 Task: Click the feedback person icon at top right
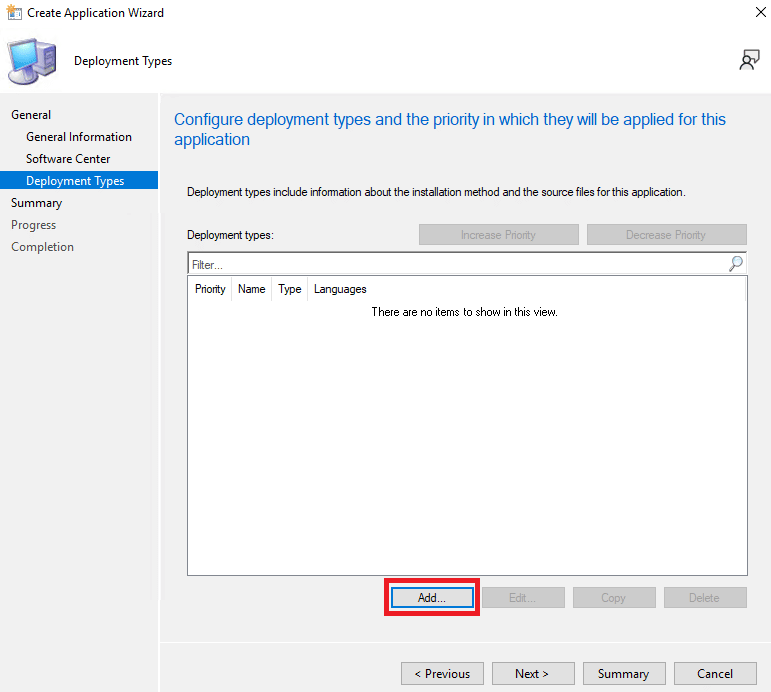pyautogui.click(x=749, y=61)
